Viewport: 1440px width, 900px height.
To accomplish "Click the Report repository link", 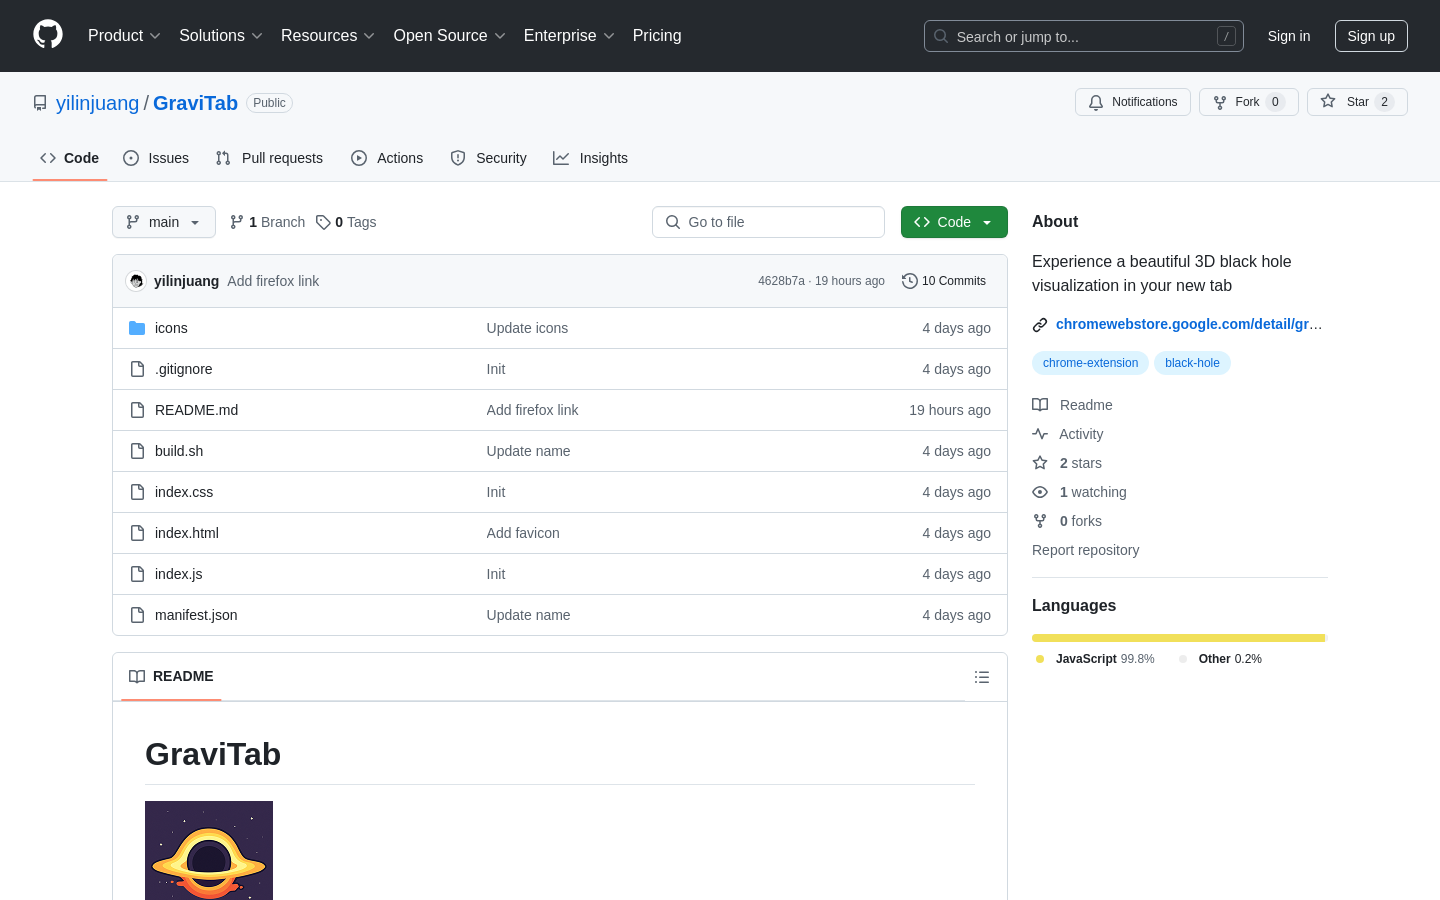I will pyautogui.click(x=1085, y=550).
